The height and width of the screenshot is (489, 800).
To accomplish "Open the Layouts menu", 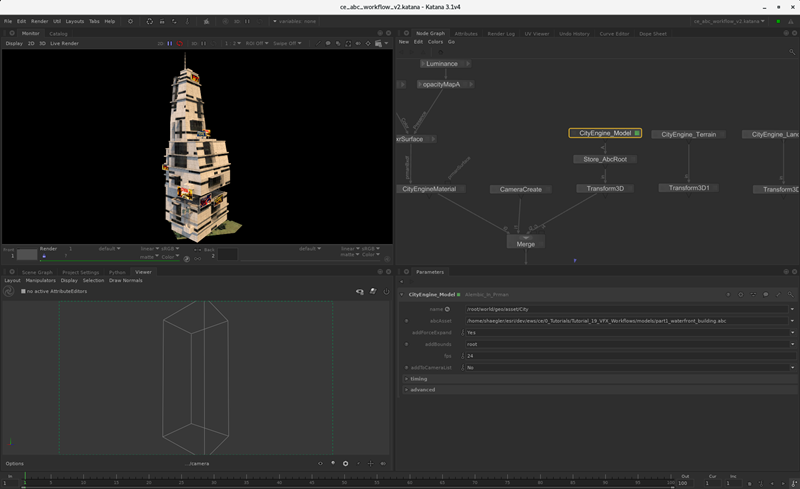I will click(75, 21).
